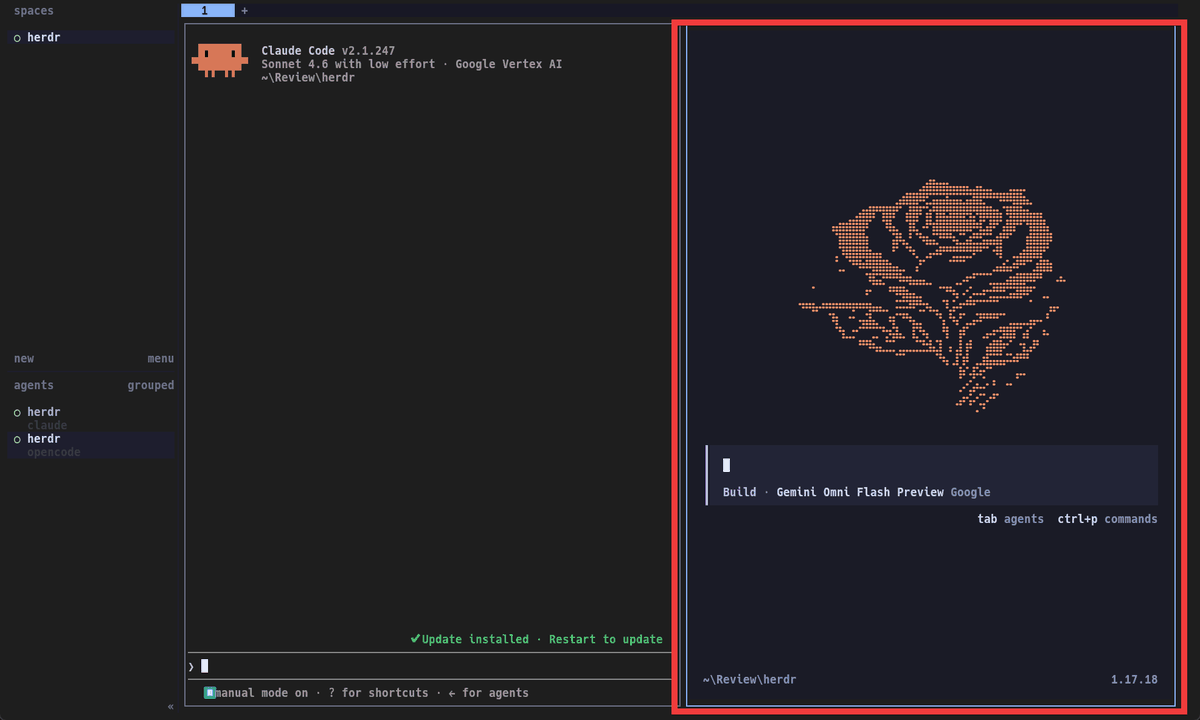Click the status circle next to herdr space
The width and height of the screenshot is (1200, 720).
pos(17,38)
